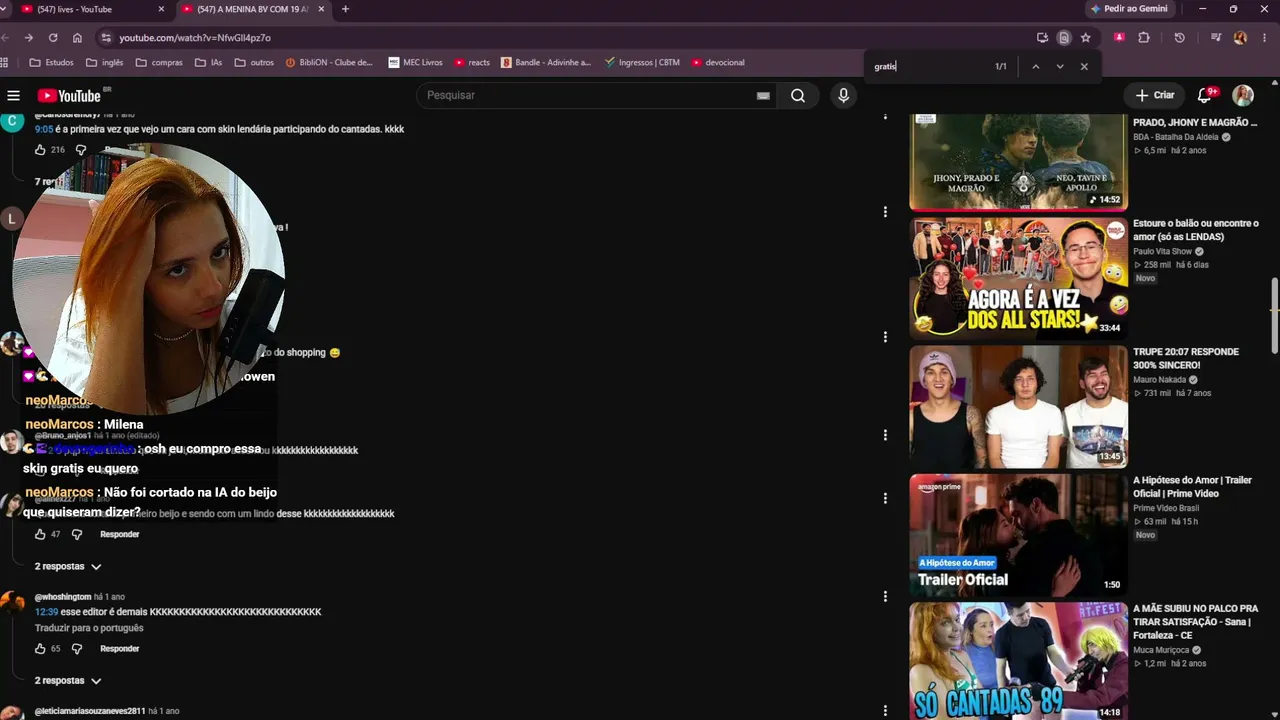Screen dimensions: 1280x720
Task: Like the comment with 216 likes
Action: click(x=40, y=150)
